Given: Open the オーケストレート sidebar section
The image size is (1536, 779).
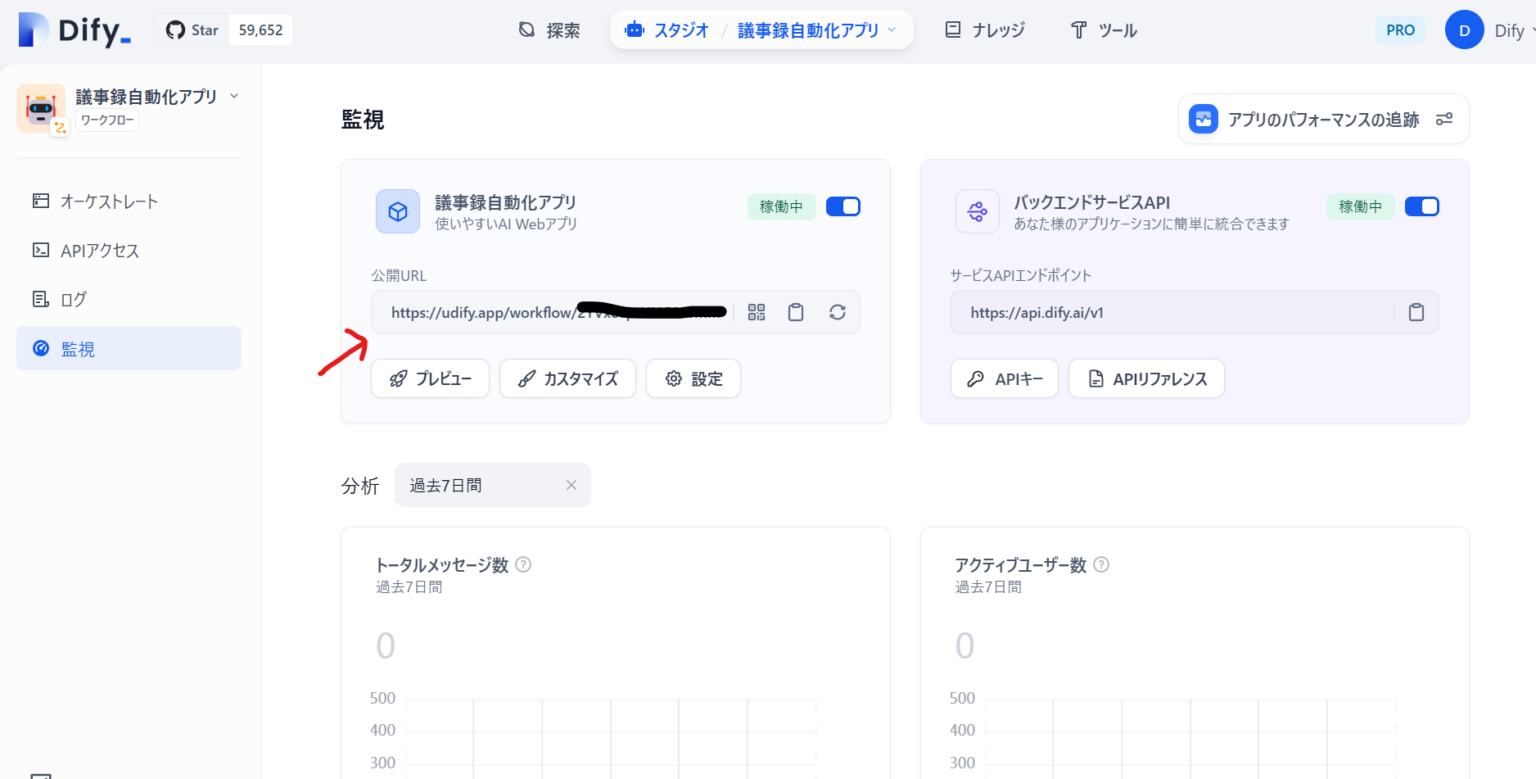Looking at the screenshot, I should [x=110, y=201].
